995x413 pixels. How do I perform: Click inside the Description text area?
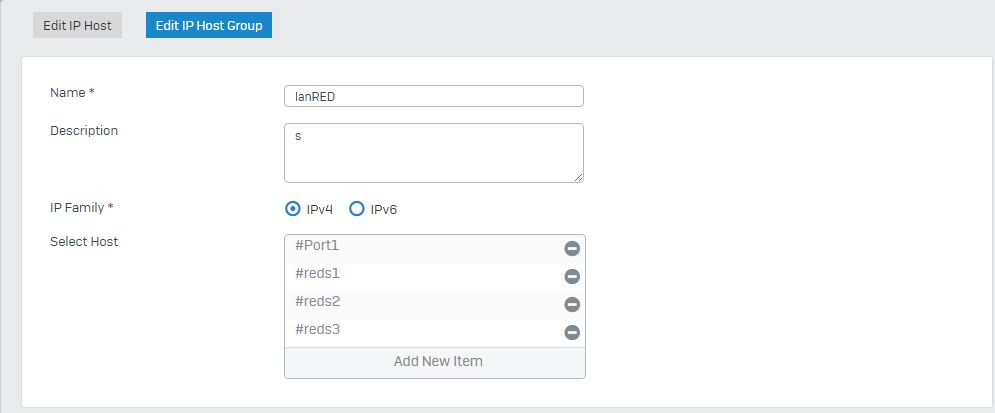[x=434, y=153]
